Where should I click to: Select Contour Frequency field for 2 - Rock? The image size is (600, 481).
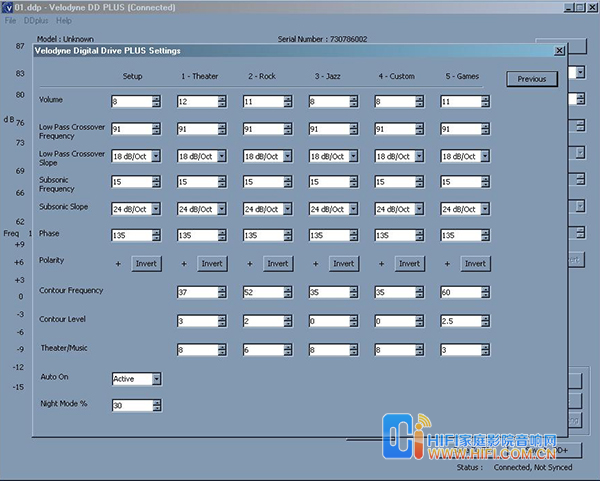pyautogui.click(x=262, y=293)
